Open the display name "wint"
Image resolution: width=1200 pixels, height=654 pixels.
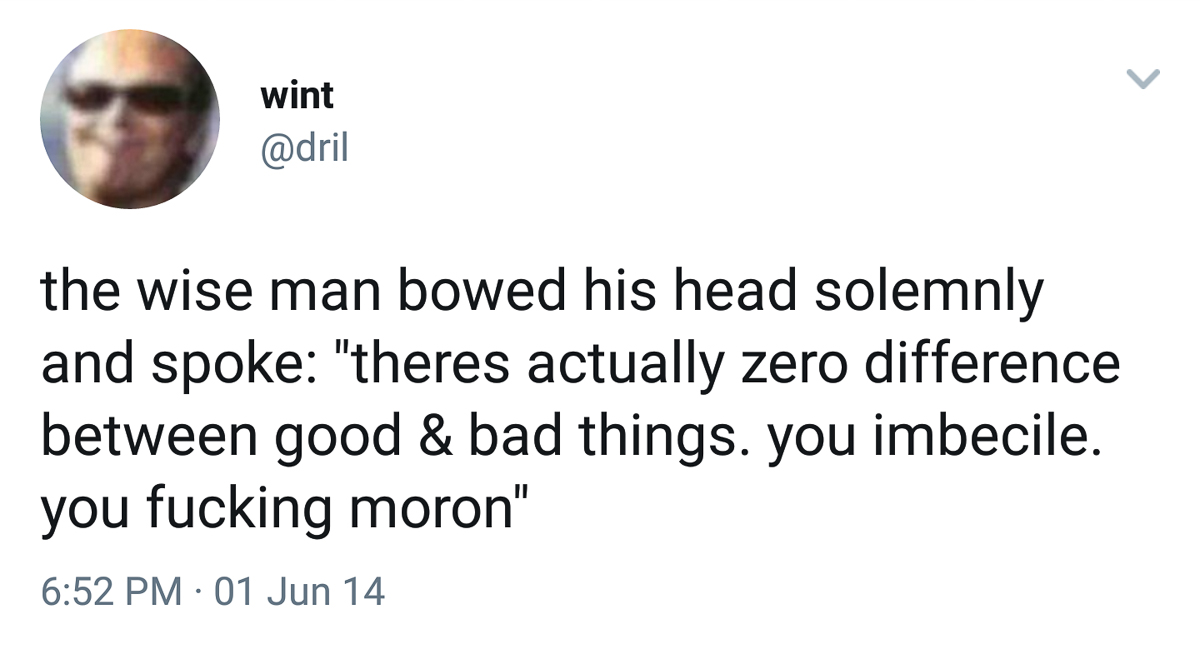(296, 96)
